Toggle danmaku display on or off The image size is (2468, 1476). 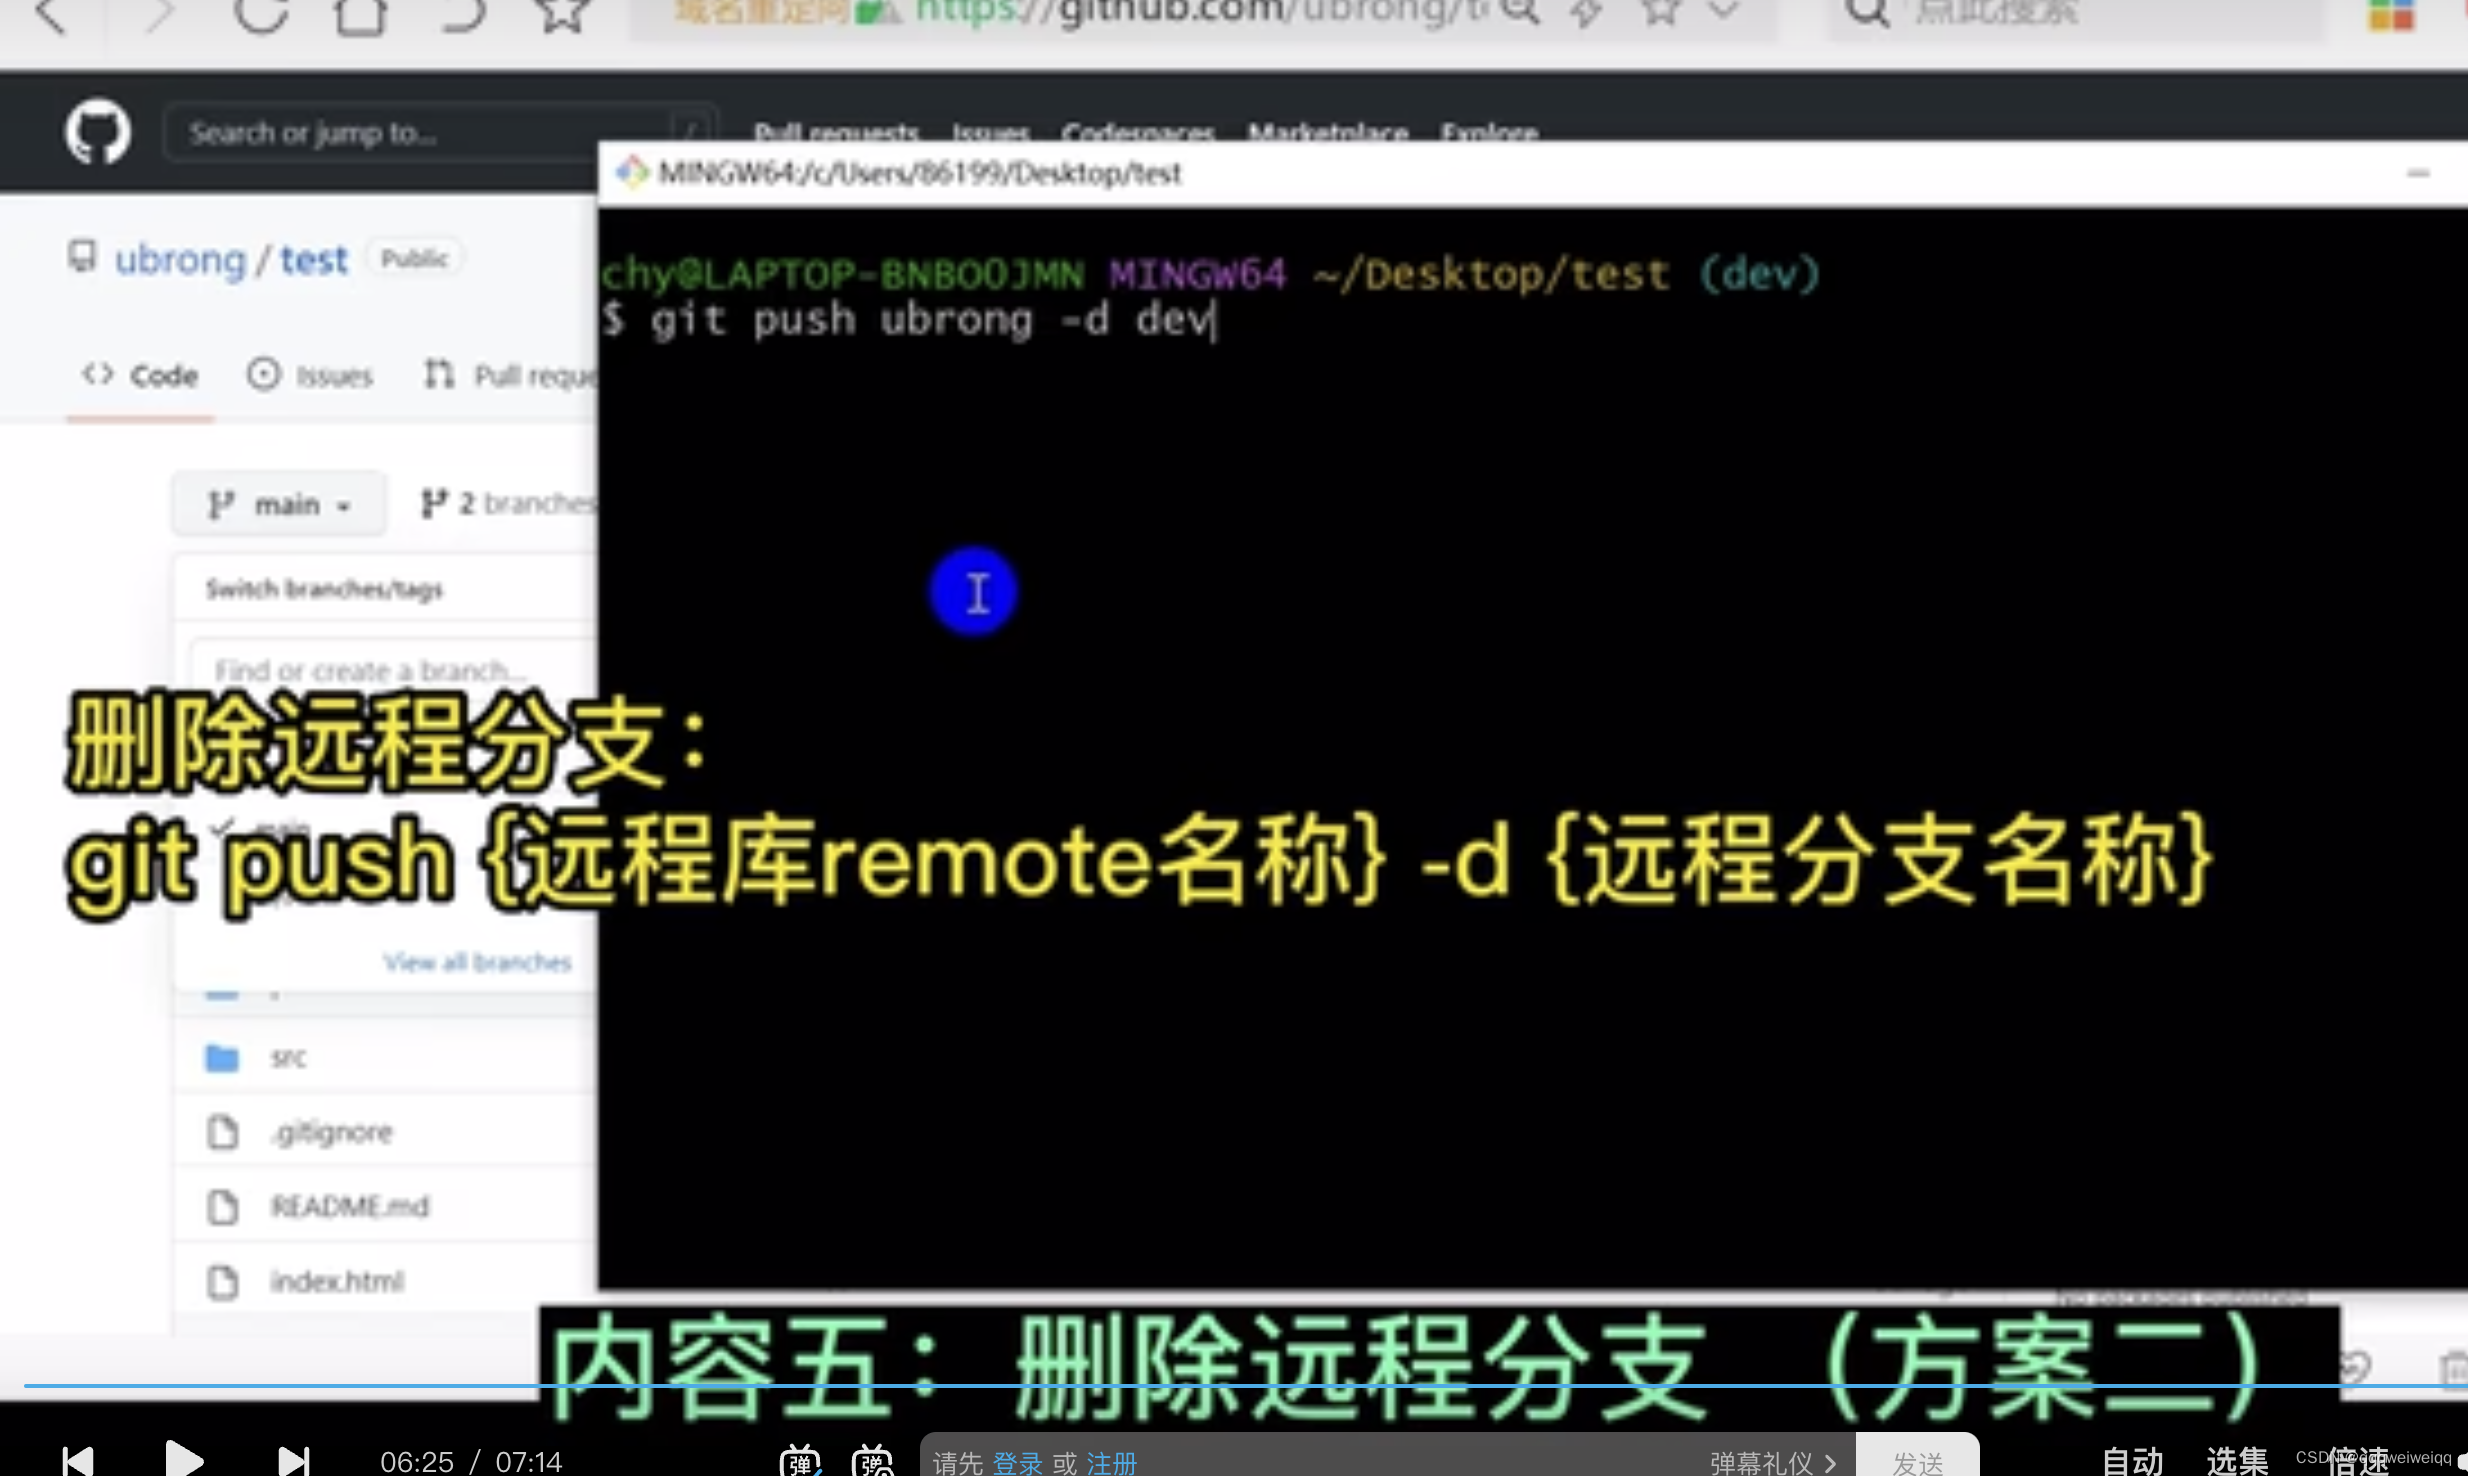point(800,1461)
